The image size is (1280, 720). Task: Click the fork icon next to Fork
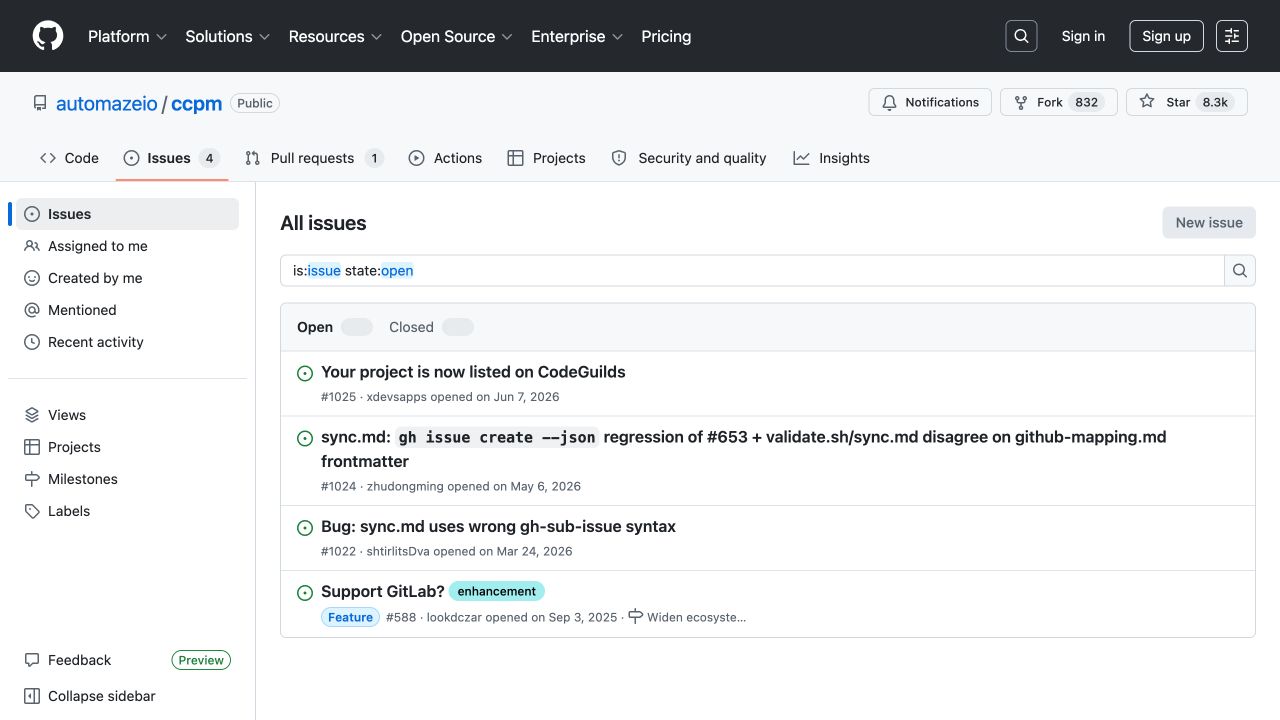(1021, 102)
